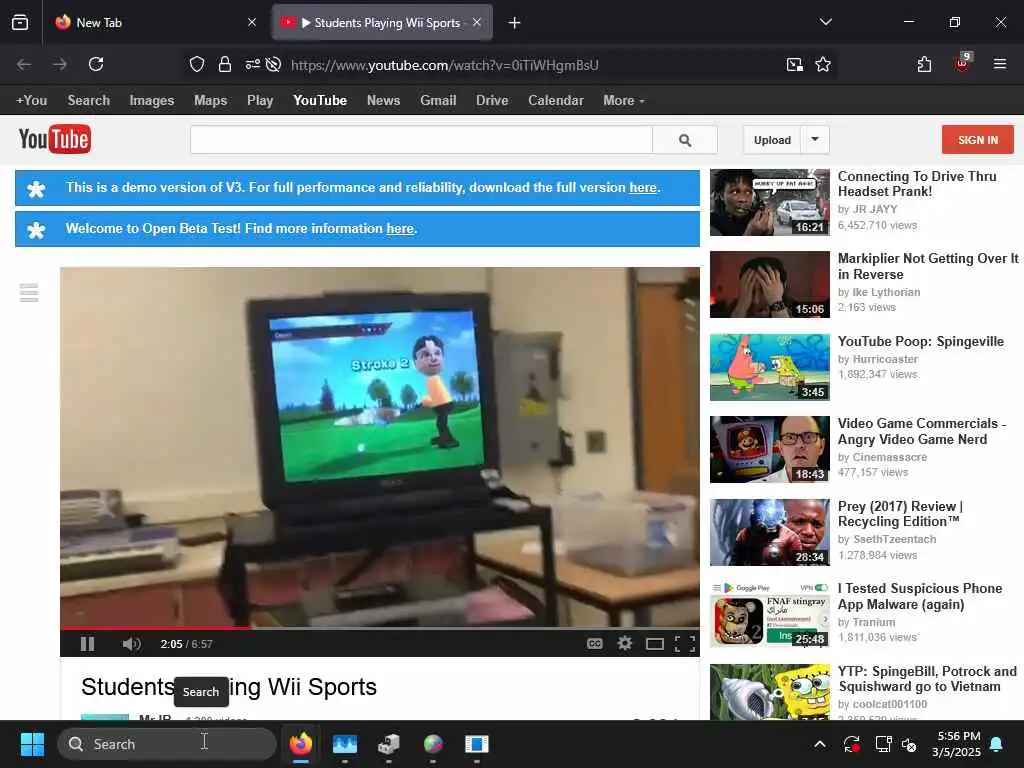Image resolution: width=1024 pixels, height=768 pixels.
Task: Select Play in the Google bar
Action: (260, 101)
